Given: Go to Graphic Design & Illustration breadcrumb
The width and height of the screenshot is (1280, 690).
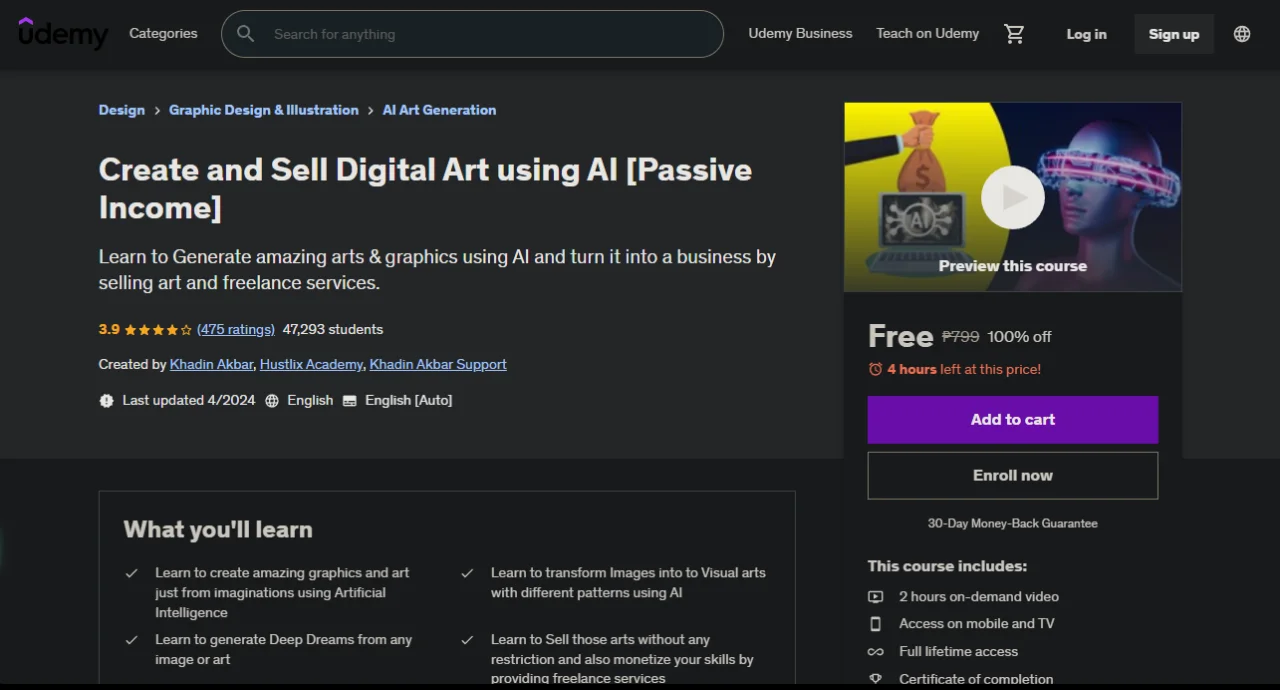Looking at the screenshot, I should pos(264,110).
